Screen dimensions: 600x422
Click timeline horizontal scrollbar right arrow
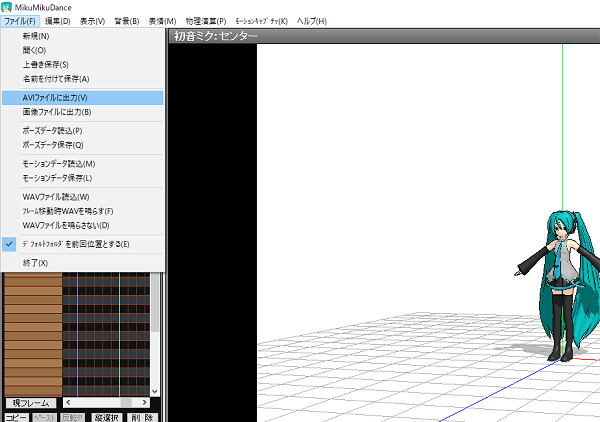point(144,402)
